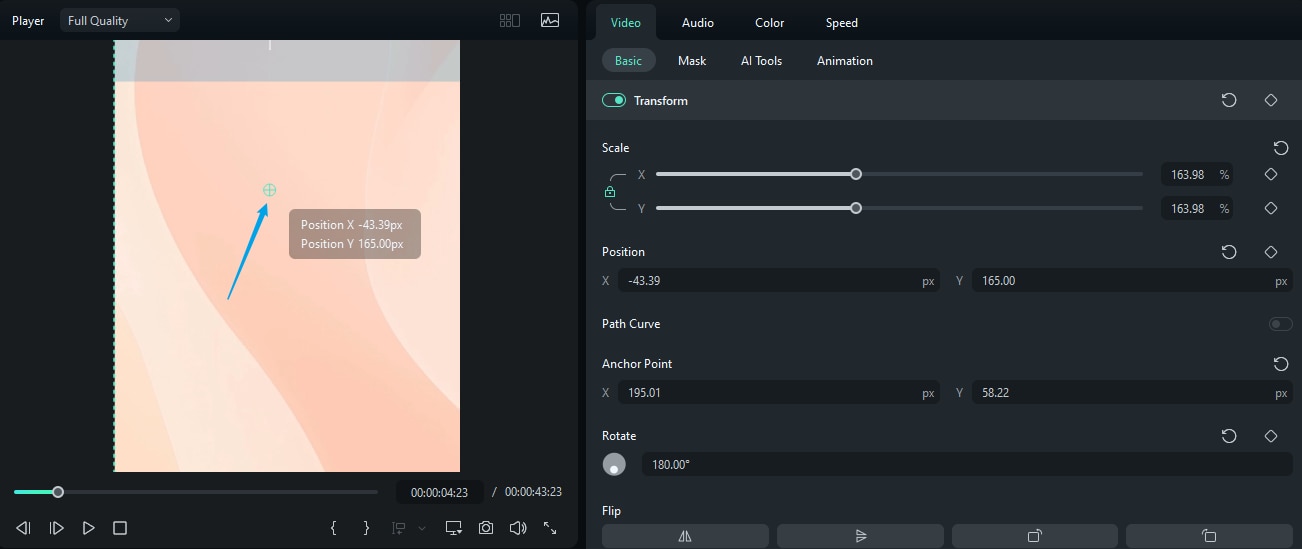Stop the preview playback
Screen dimensions: 1302x549
click(x=120, y=527)
